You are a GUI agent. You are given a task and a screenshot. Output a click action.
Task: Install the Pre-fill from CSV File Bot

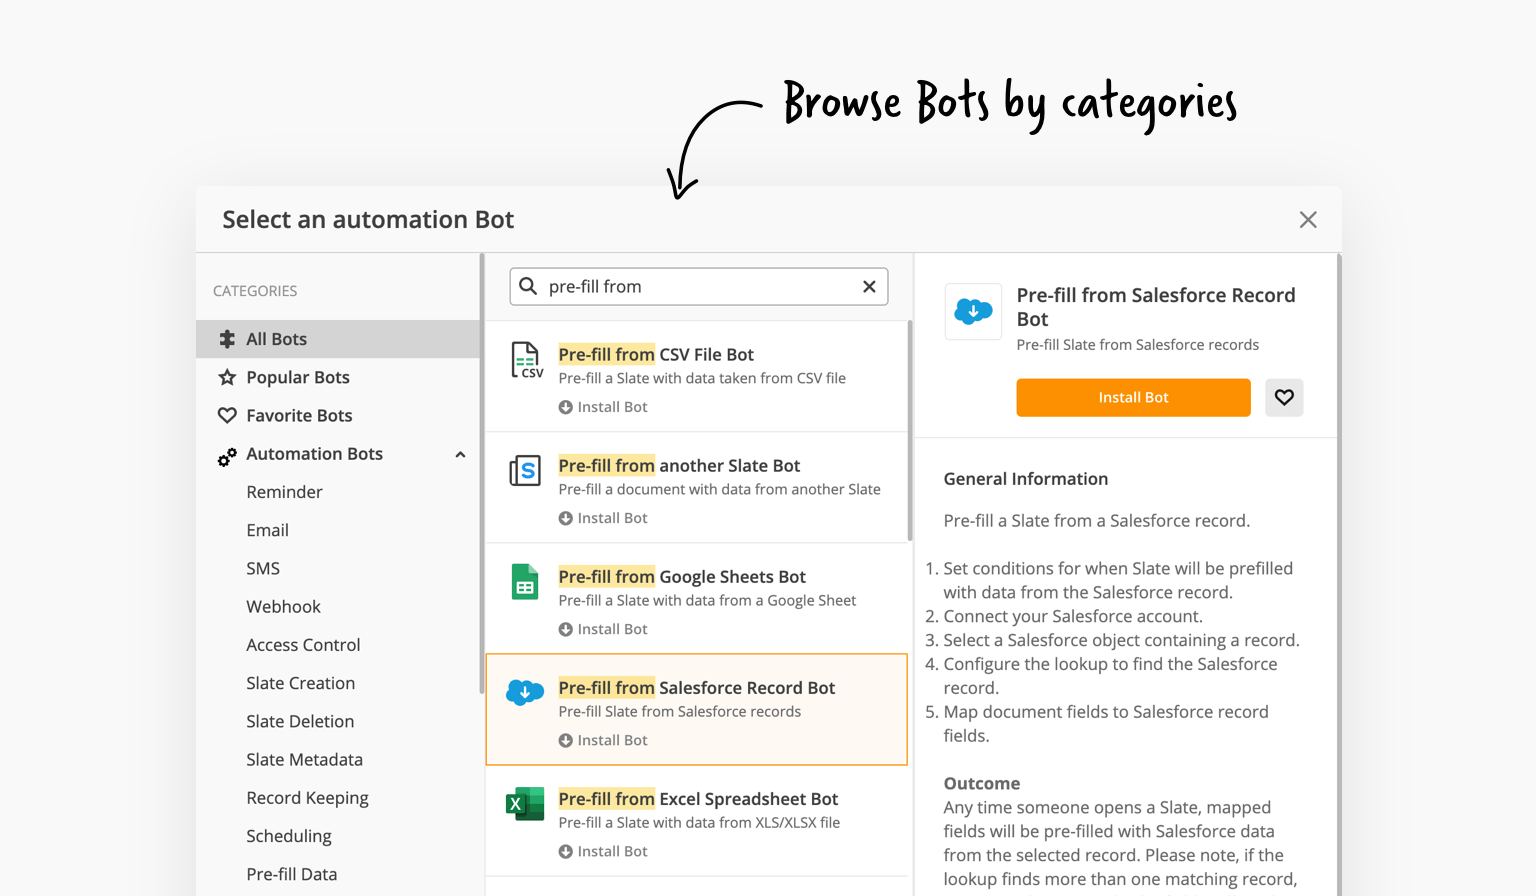pos(603,407)
